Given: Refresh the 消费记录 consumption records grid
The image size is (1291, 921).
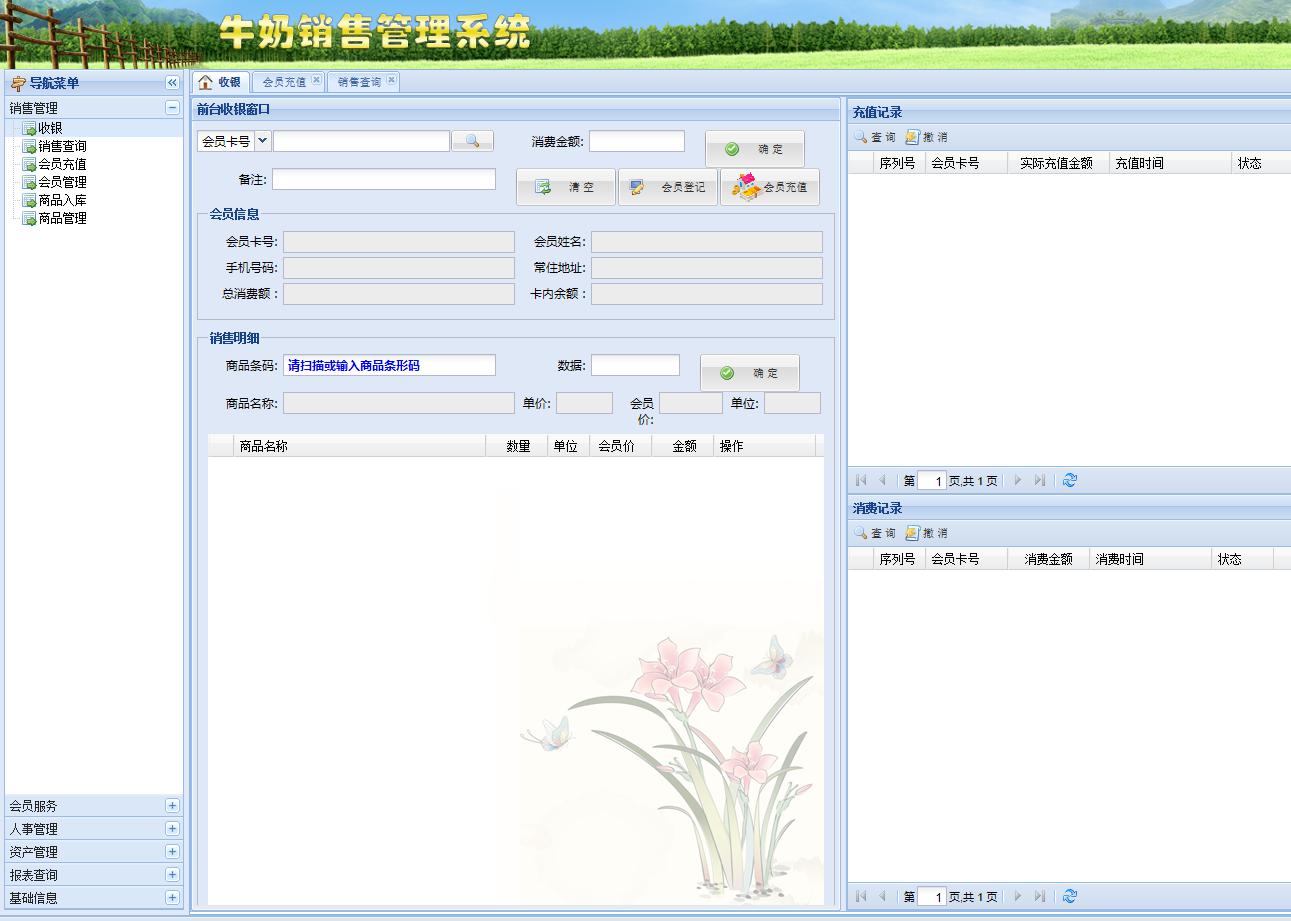Looking at the screenshot, I should (x=1070, y=896).
